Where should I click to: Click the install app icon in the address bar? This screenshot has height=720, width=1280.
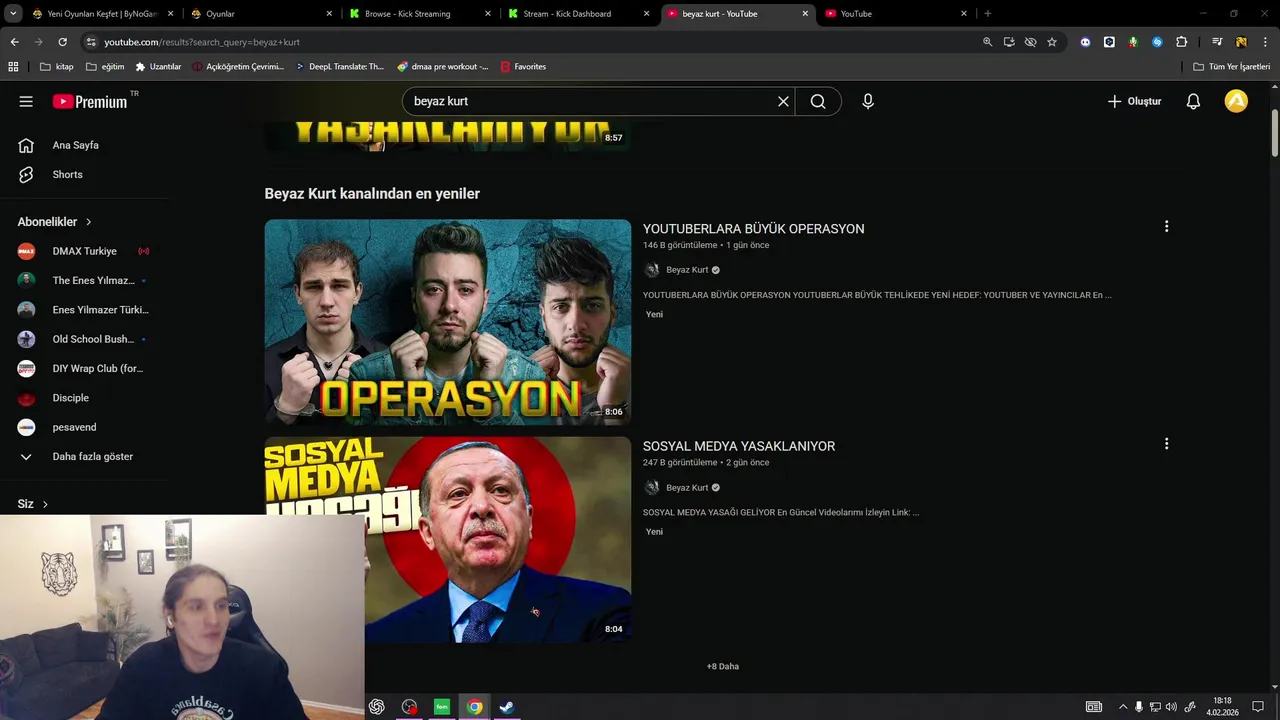click(x=1009, y=42)
